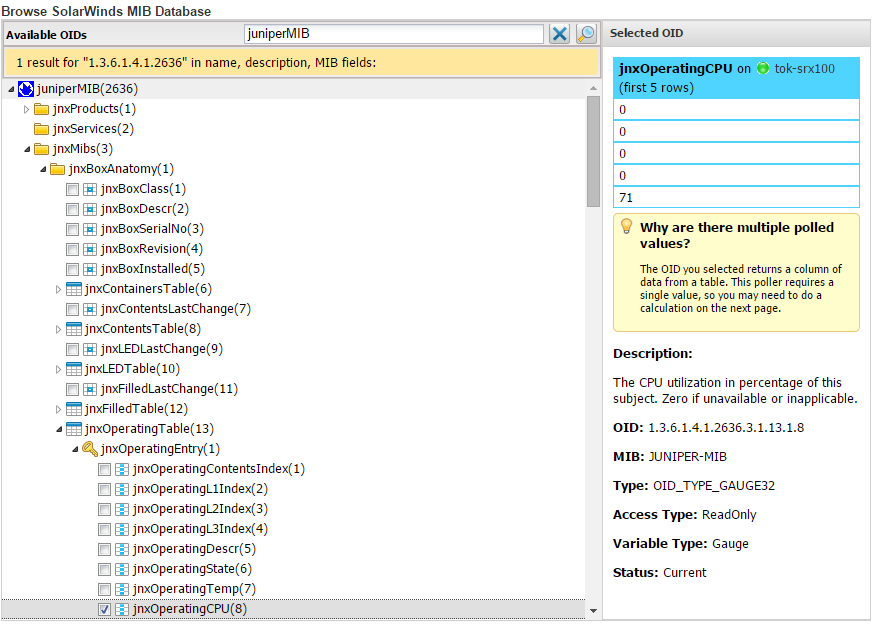This screenshot has width=881, height=625.
Task: Select the jnxLEDLastChange(9) tree item
Action: pyautogui.click(x=162, y=348)
